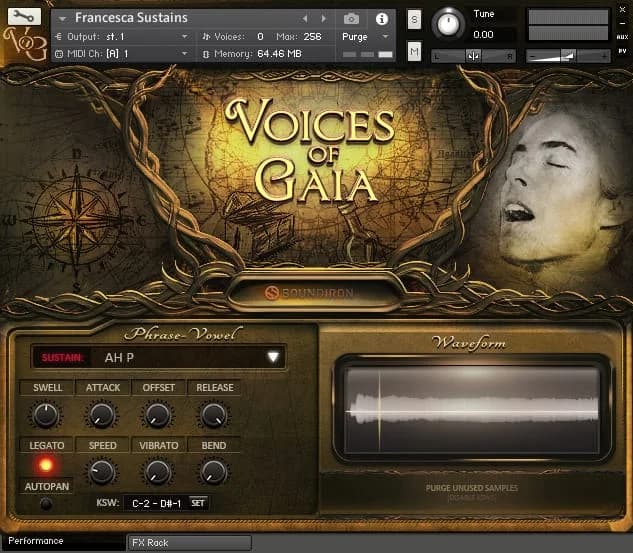Adjust the instrument volume slider
Image resolution: width=633 pixels, height=553 pixels.
569,56
